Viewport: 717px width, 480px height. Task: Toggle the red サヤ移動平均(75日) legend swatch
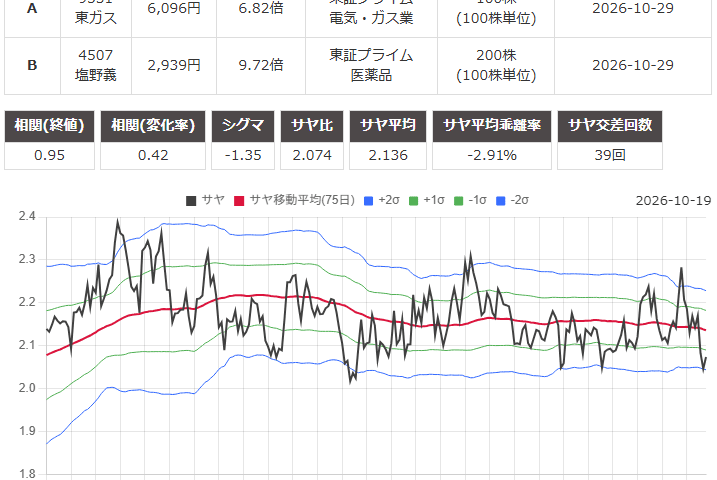pos(239,201)
